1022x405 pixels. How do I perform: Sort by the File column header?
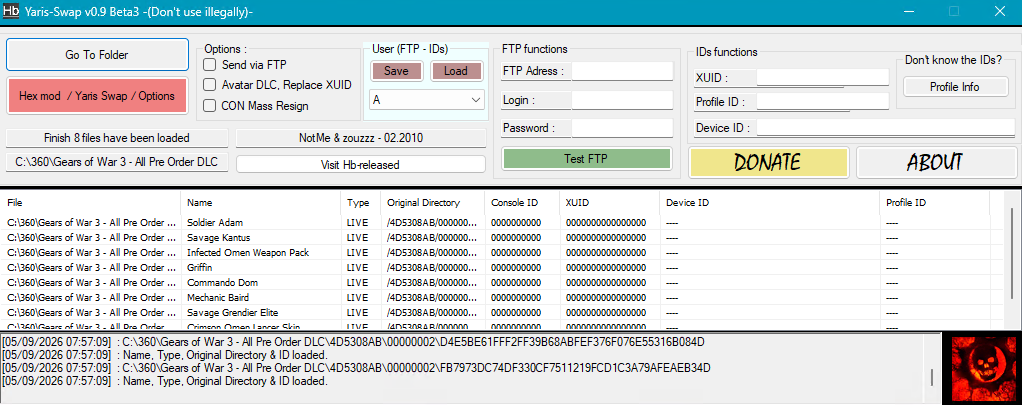[x=91, y=203]
